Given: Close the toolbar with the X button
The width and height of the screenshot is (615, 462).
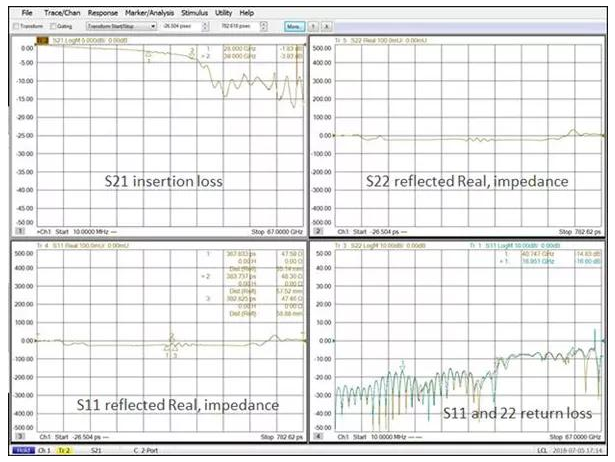Looking at the screenshot, I should point(326,27).
